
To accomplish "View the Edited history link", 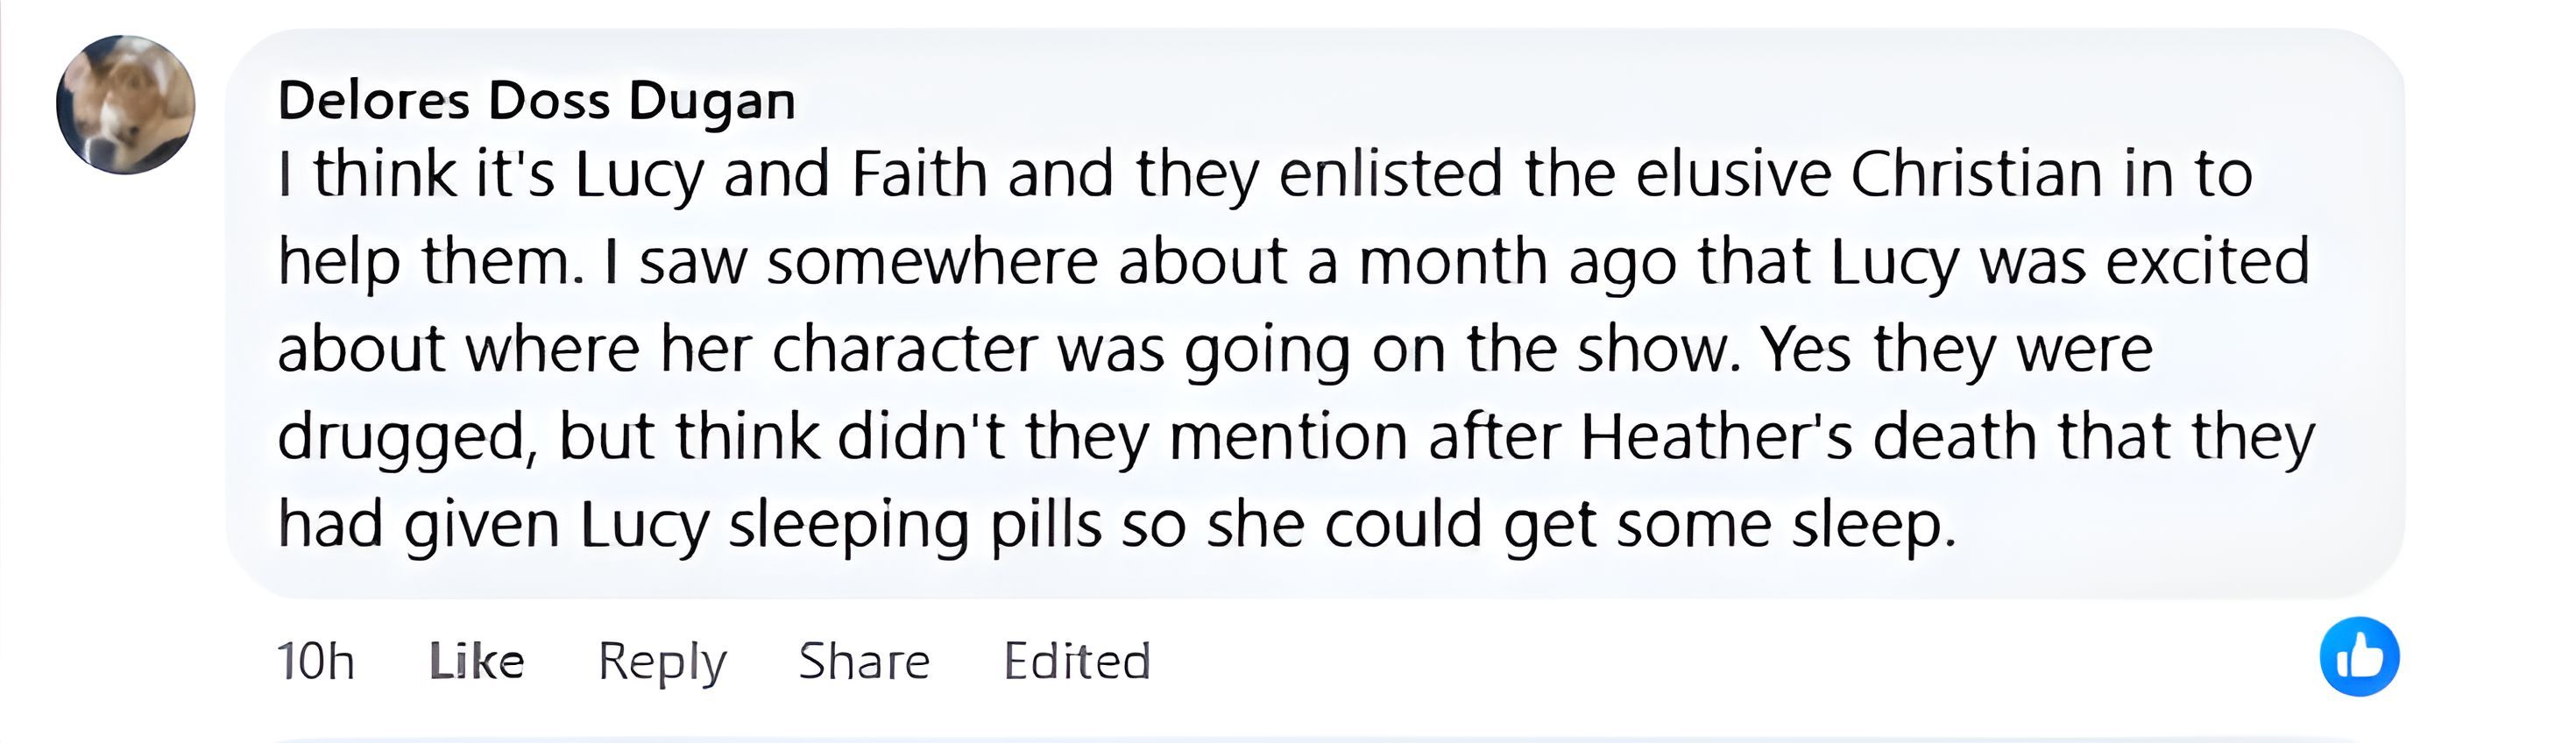I will click(x=1077, y=661).
